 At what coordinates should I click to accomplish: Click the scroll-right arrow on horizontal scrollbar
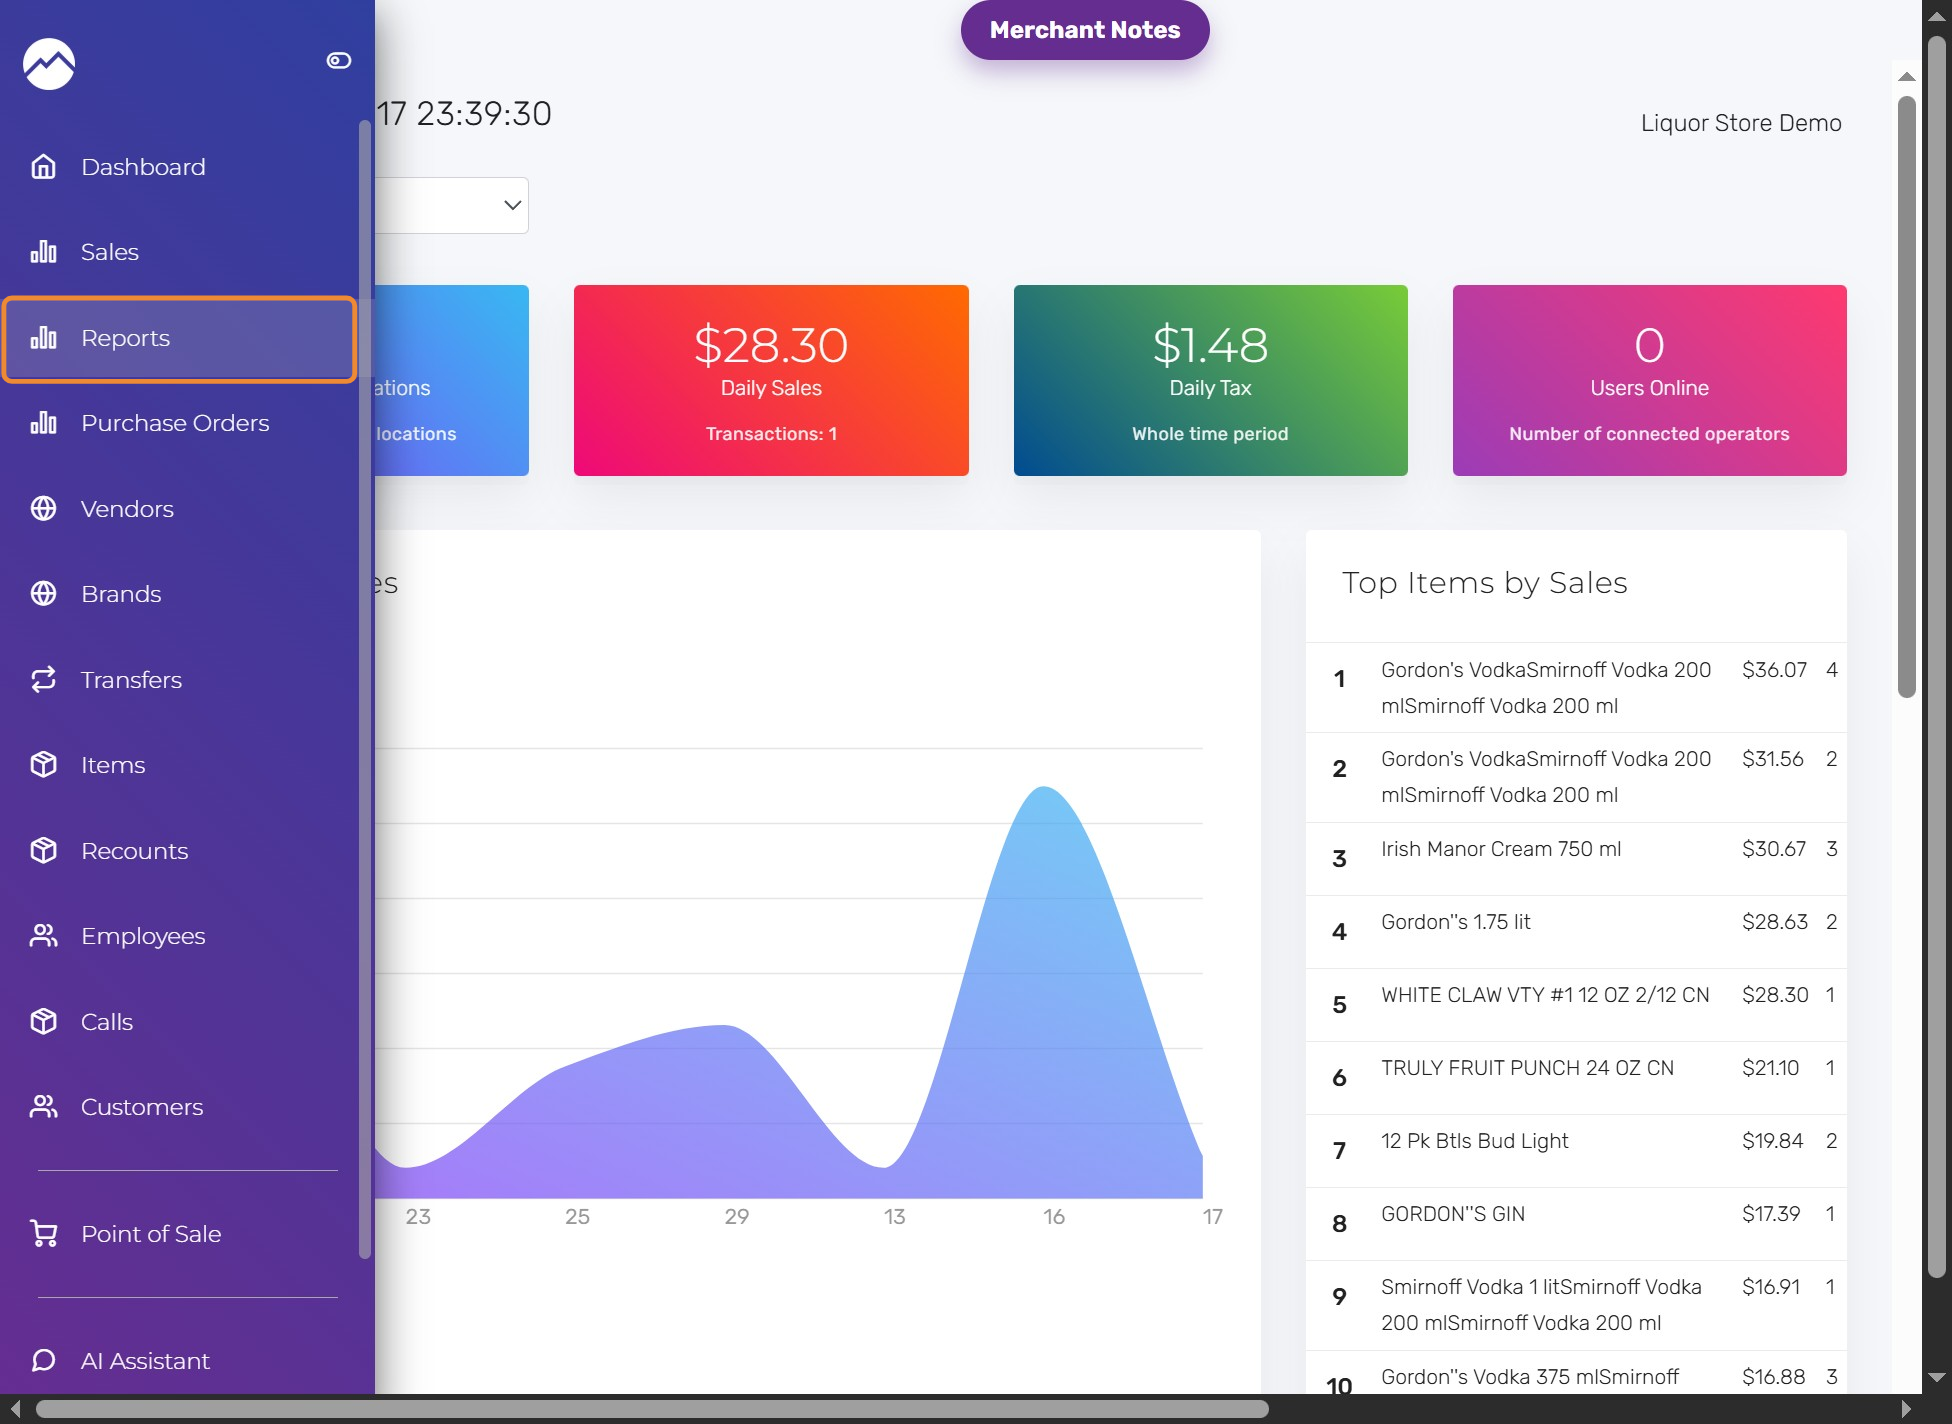pyautogui.click(x=1906, y=1409)
